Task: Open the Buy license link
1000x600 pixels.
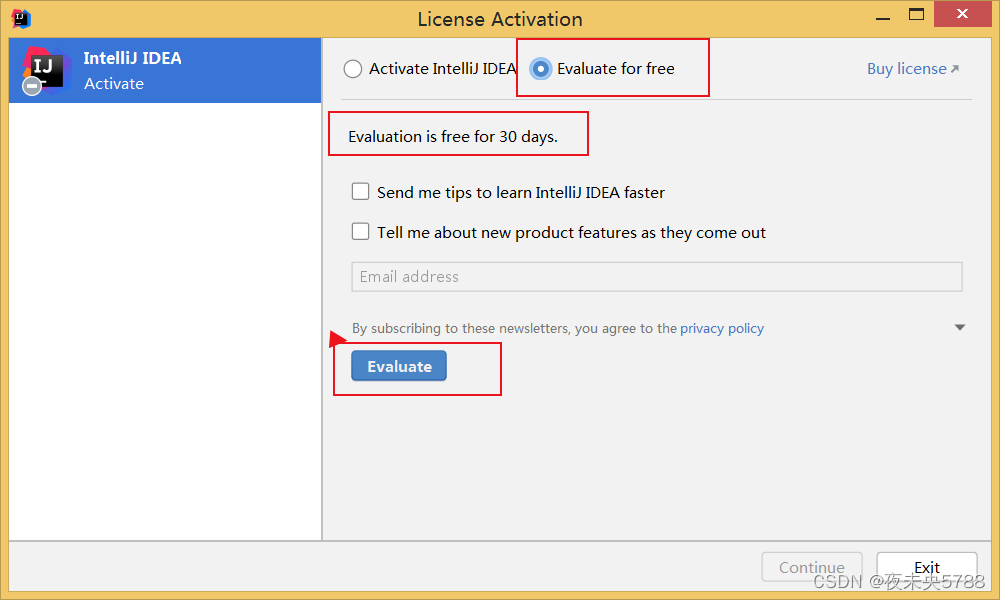Action: tap(913, 69)
